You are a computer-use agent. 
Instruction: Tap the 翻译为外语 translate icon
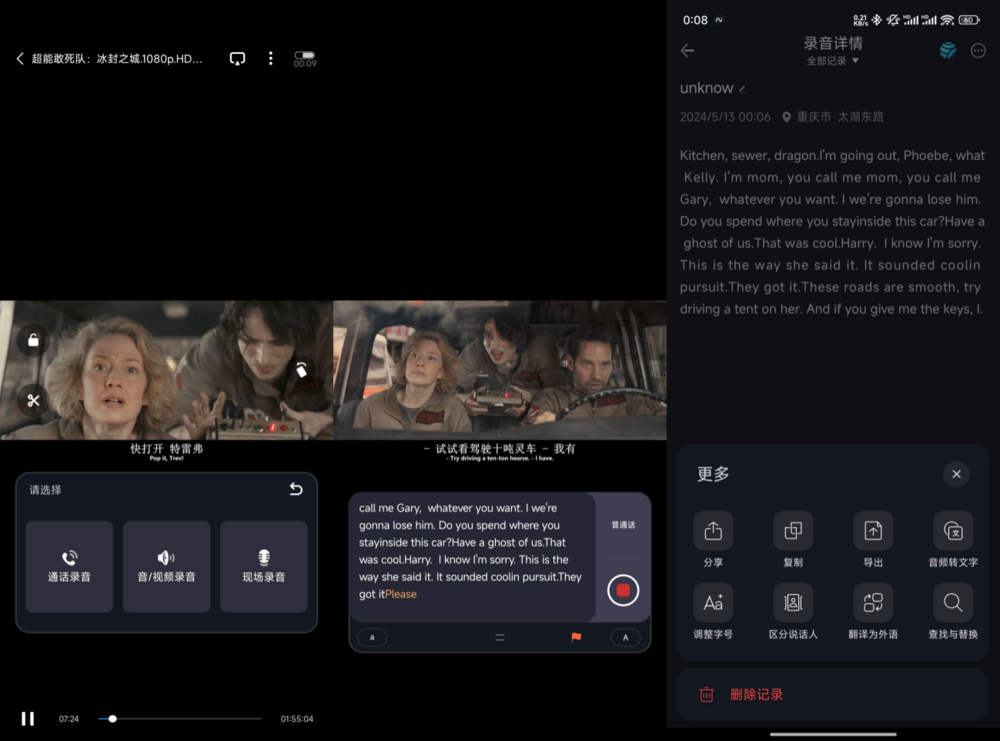click(x=873, y=603)
